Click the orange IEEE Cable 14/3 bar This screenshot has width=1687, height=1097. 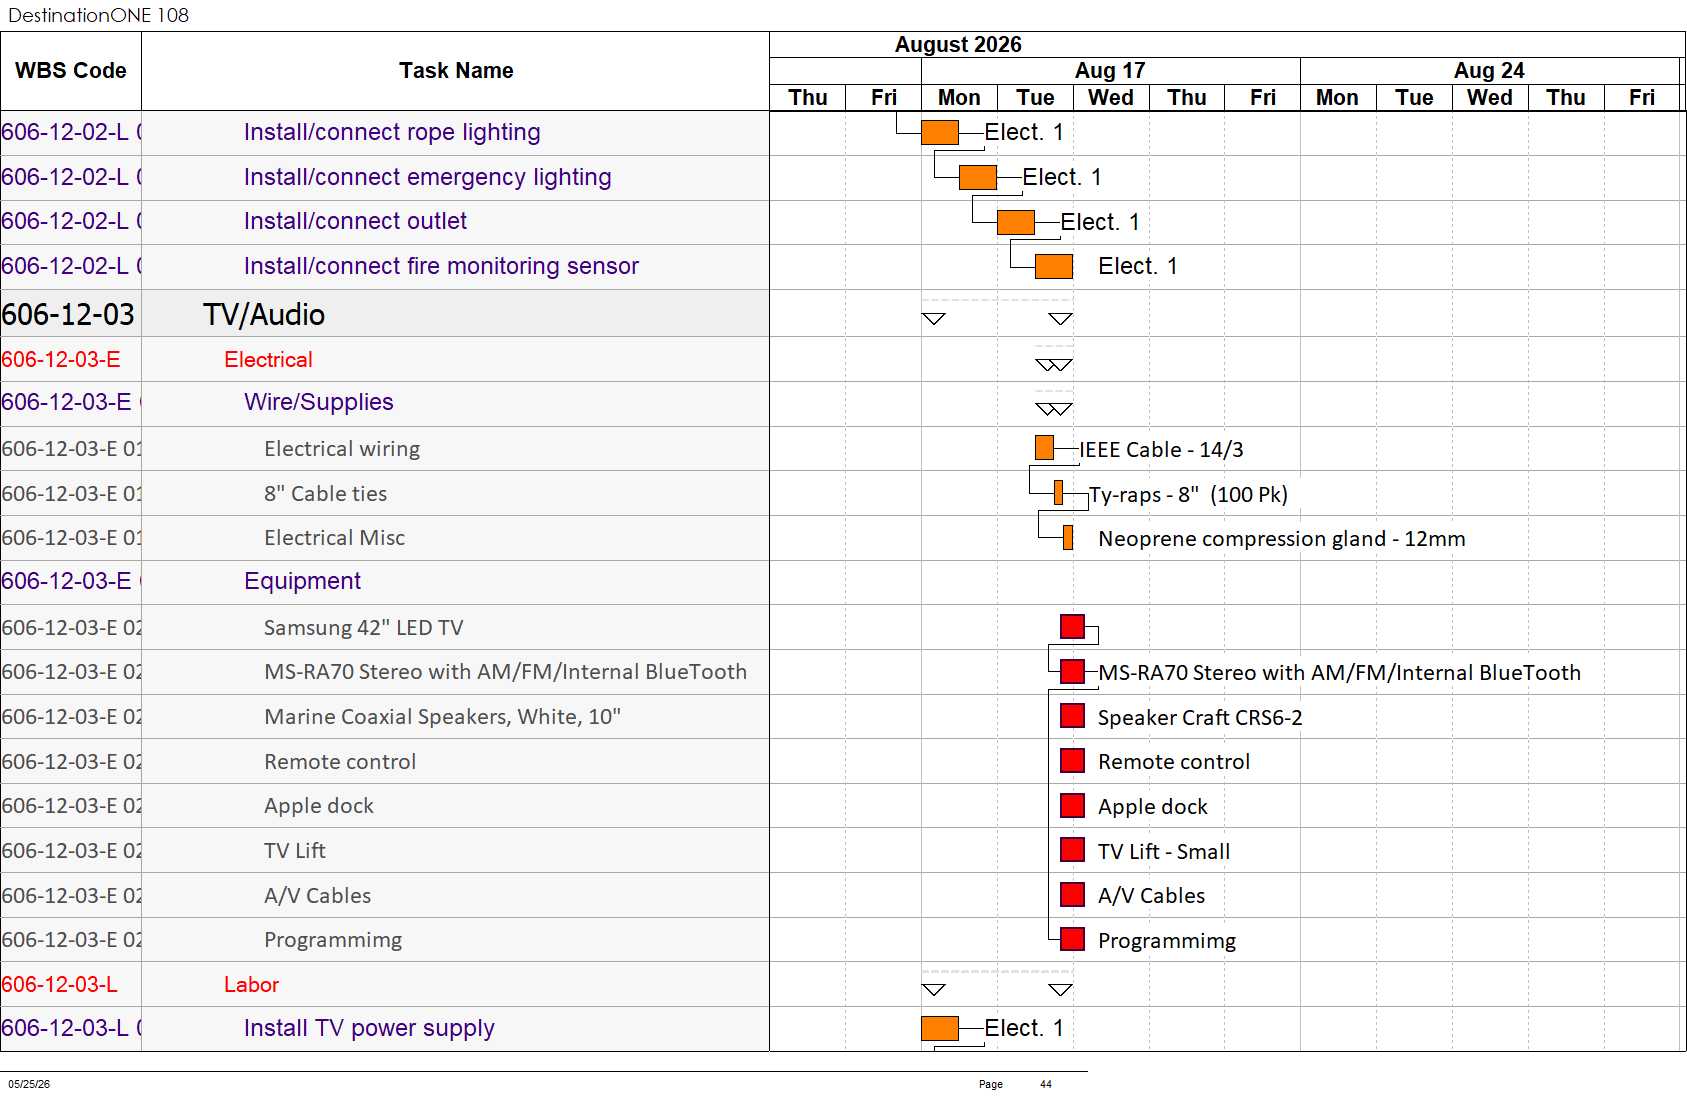point(1044,448)
